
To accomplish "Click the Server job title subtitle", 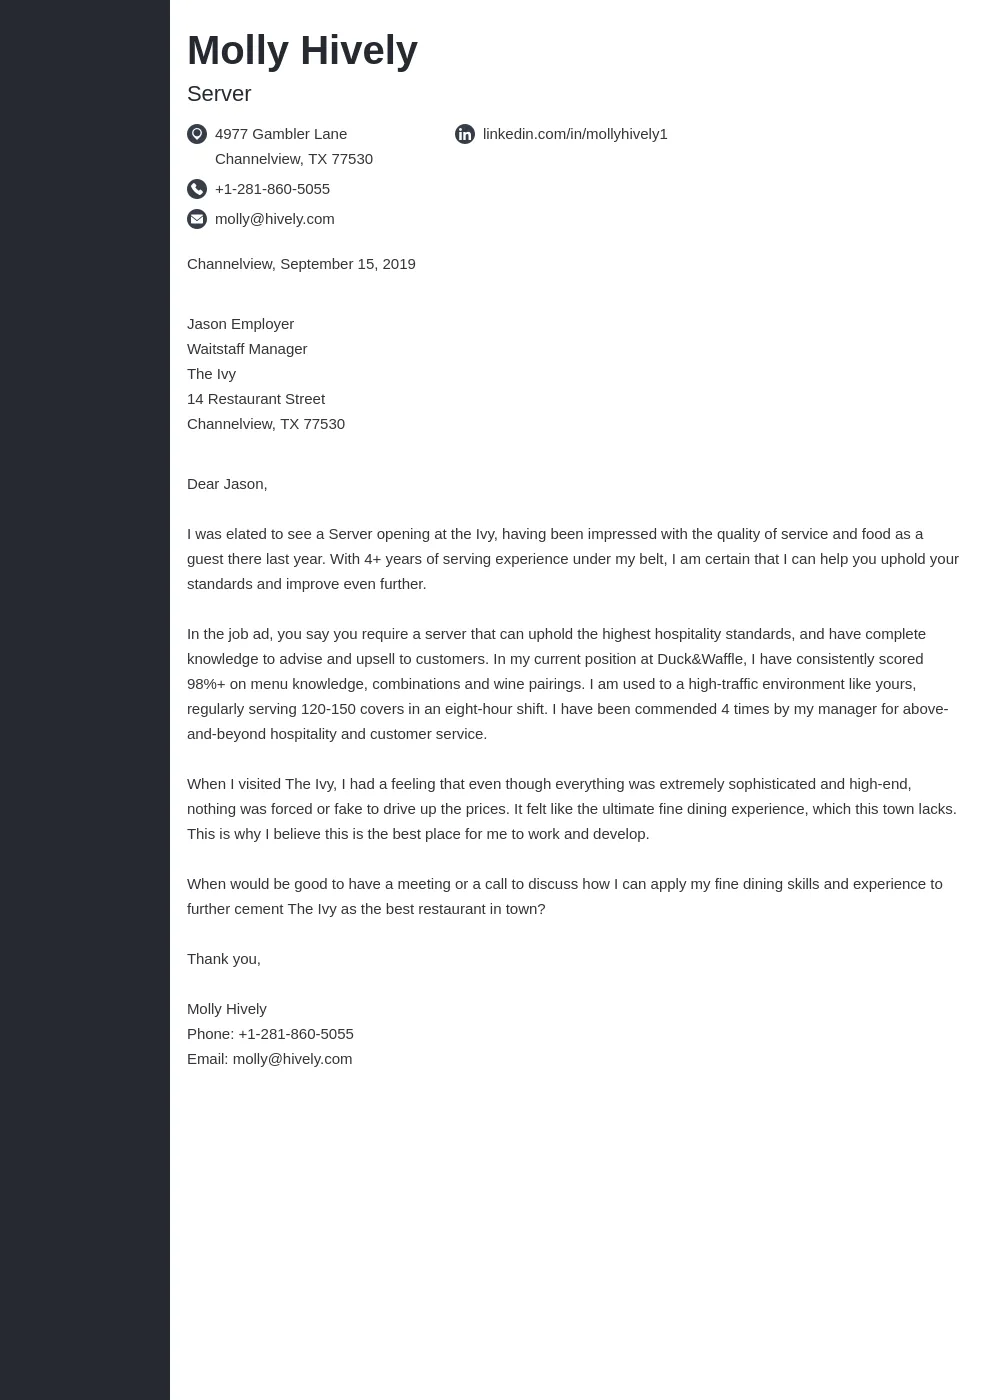I will [219, 93].
